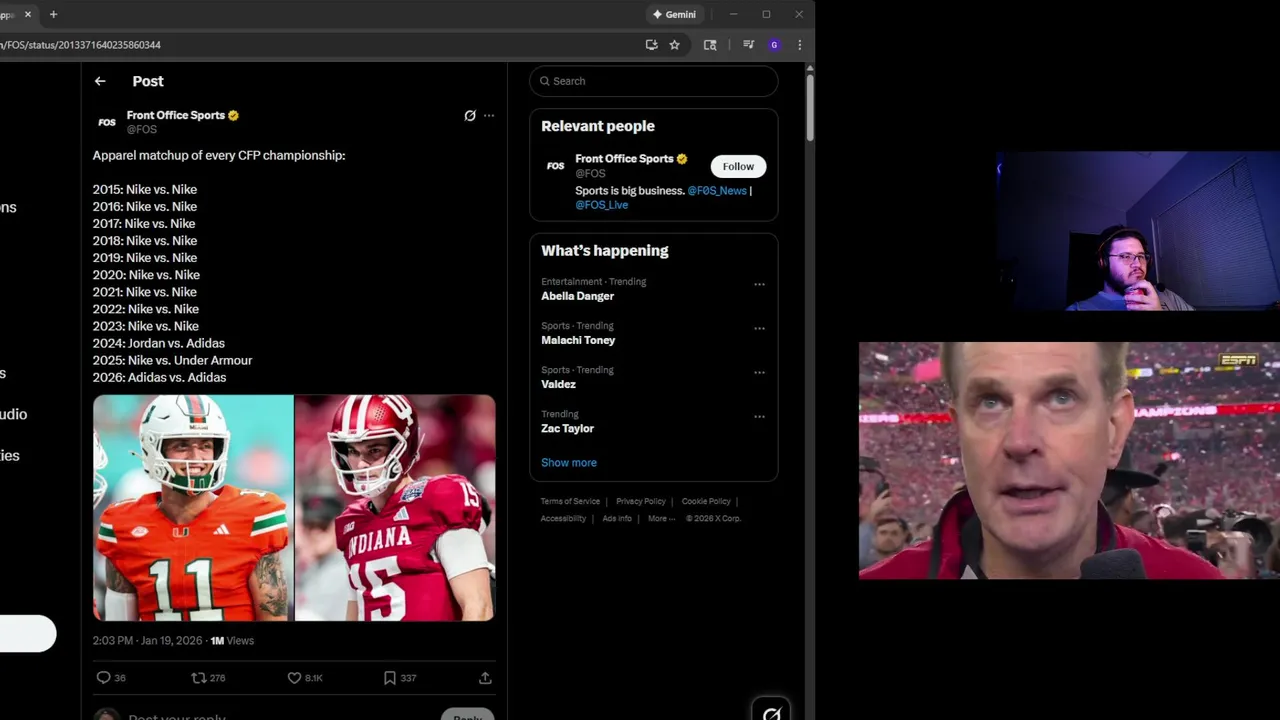The image size is (1280, 720).
Task: Bookmark this page with the star icon
Action: click(675, 45)
